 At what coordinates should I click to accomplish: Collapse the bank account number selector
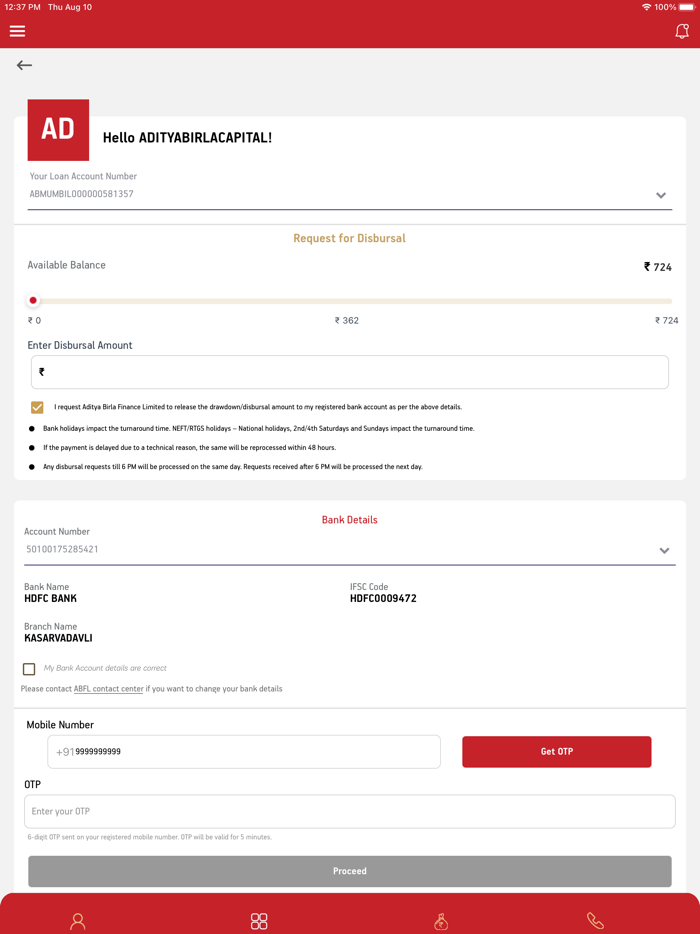coord(663,550)
